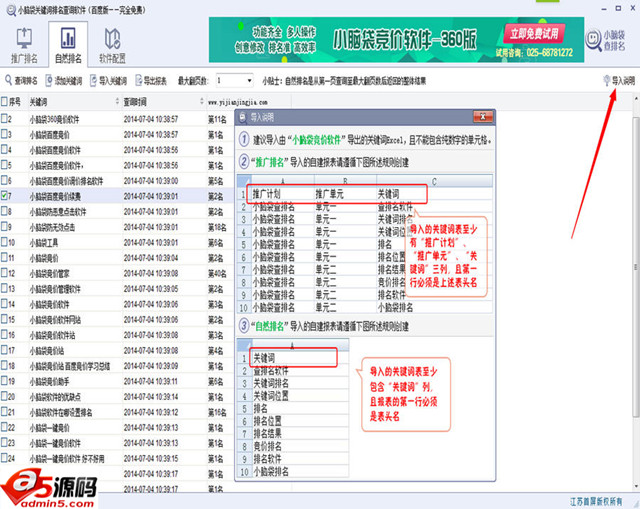Check the checkbox for row 2
This screenshot has width=640, height=509.
[4, 119]
